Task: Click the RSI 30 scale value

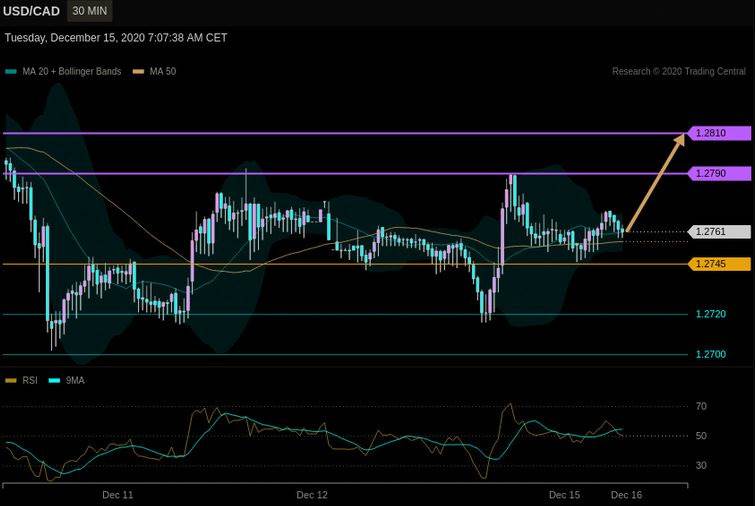Action: click(x=701, y=465)
